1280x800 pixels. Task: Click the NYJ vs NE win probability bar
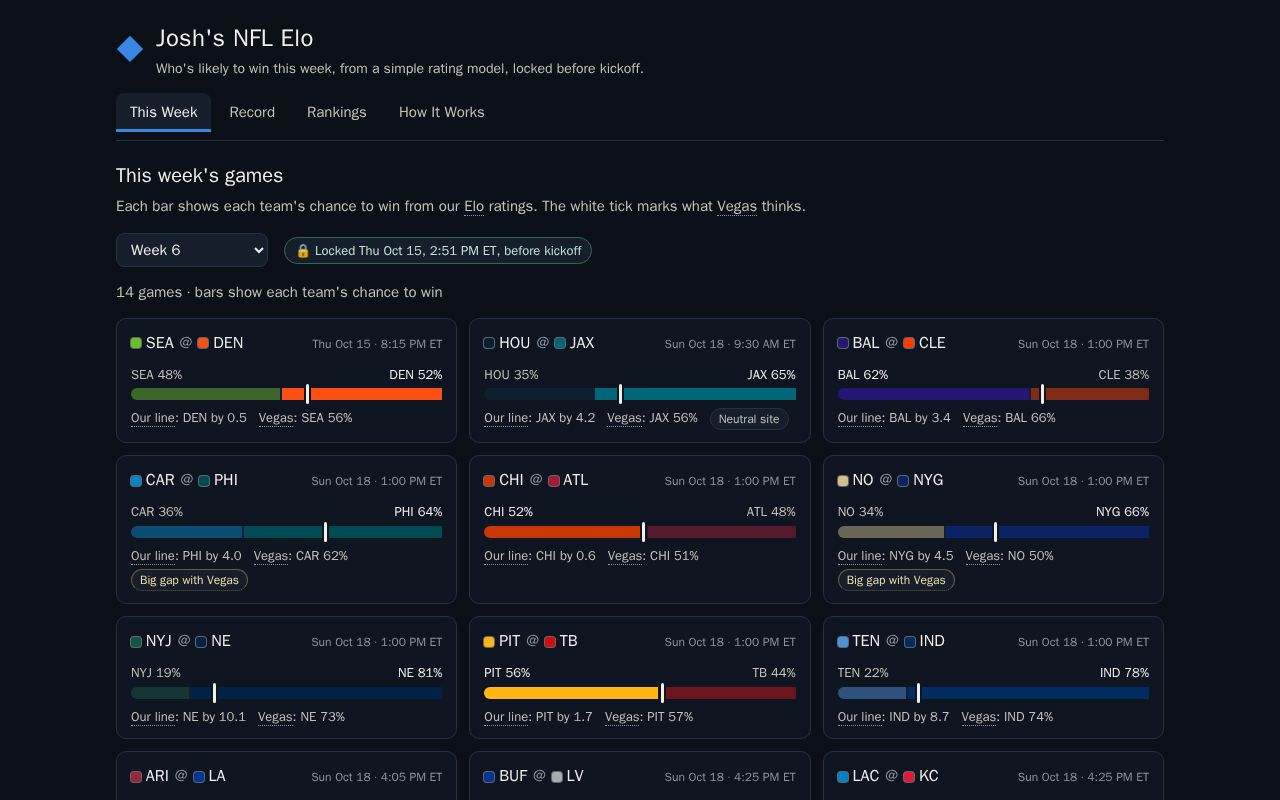click(x=286, y=693)
